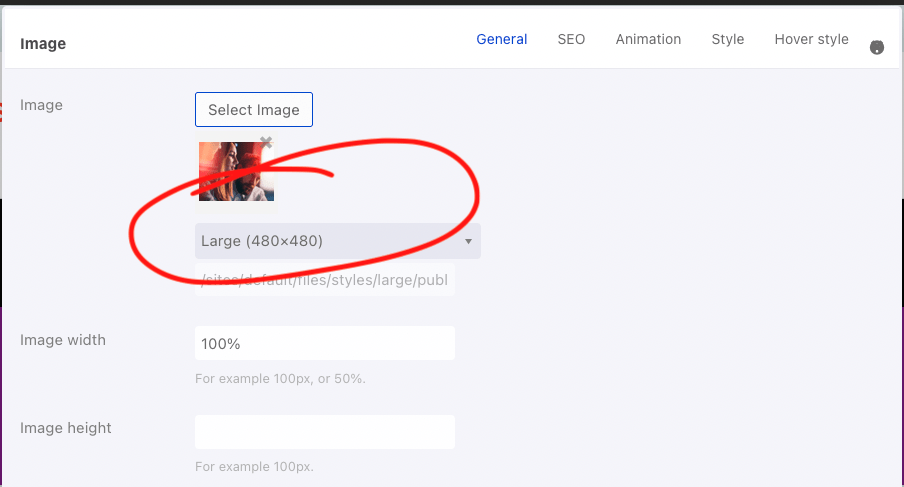Click the image path field showing /sites/default/files

(325, 280)
